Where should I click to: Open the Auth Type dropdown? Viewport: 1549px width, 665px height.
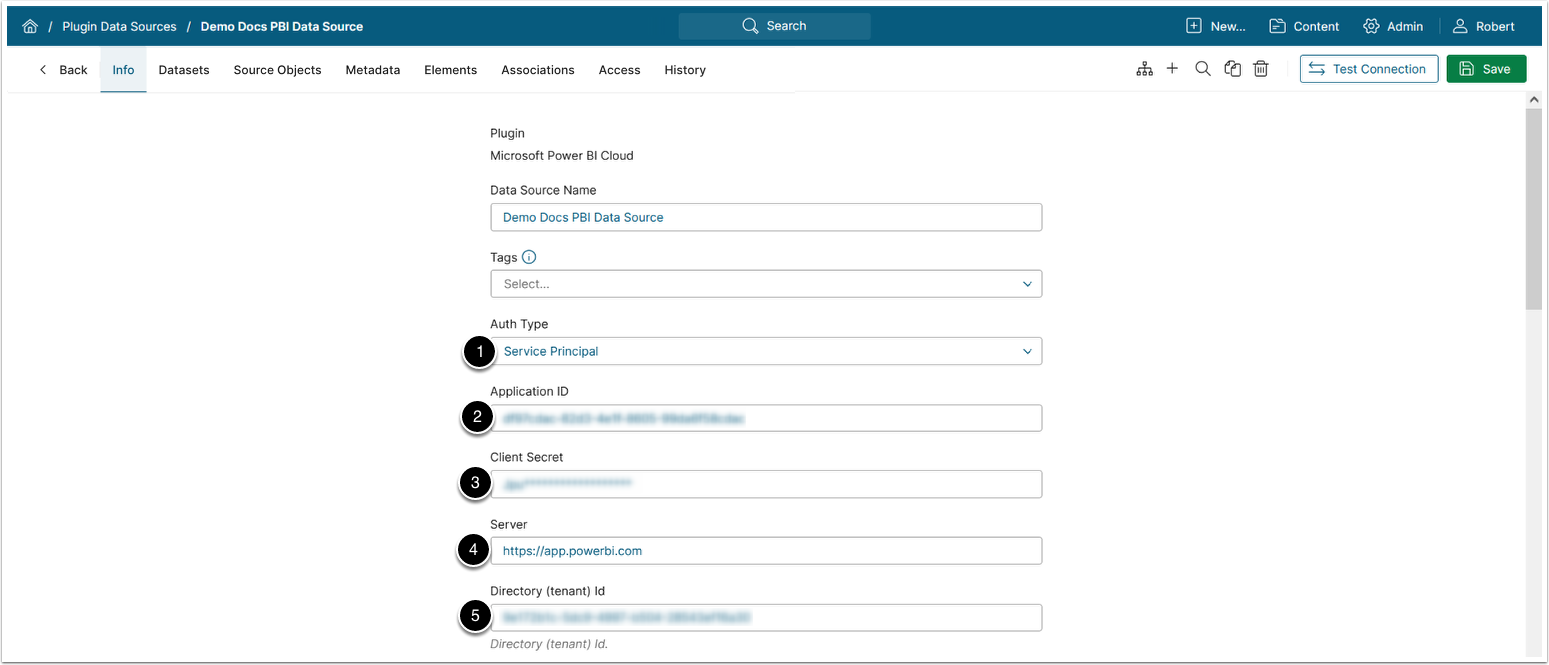(766, 351)
